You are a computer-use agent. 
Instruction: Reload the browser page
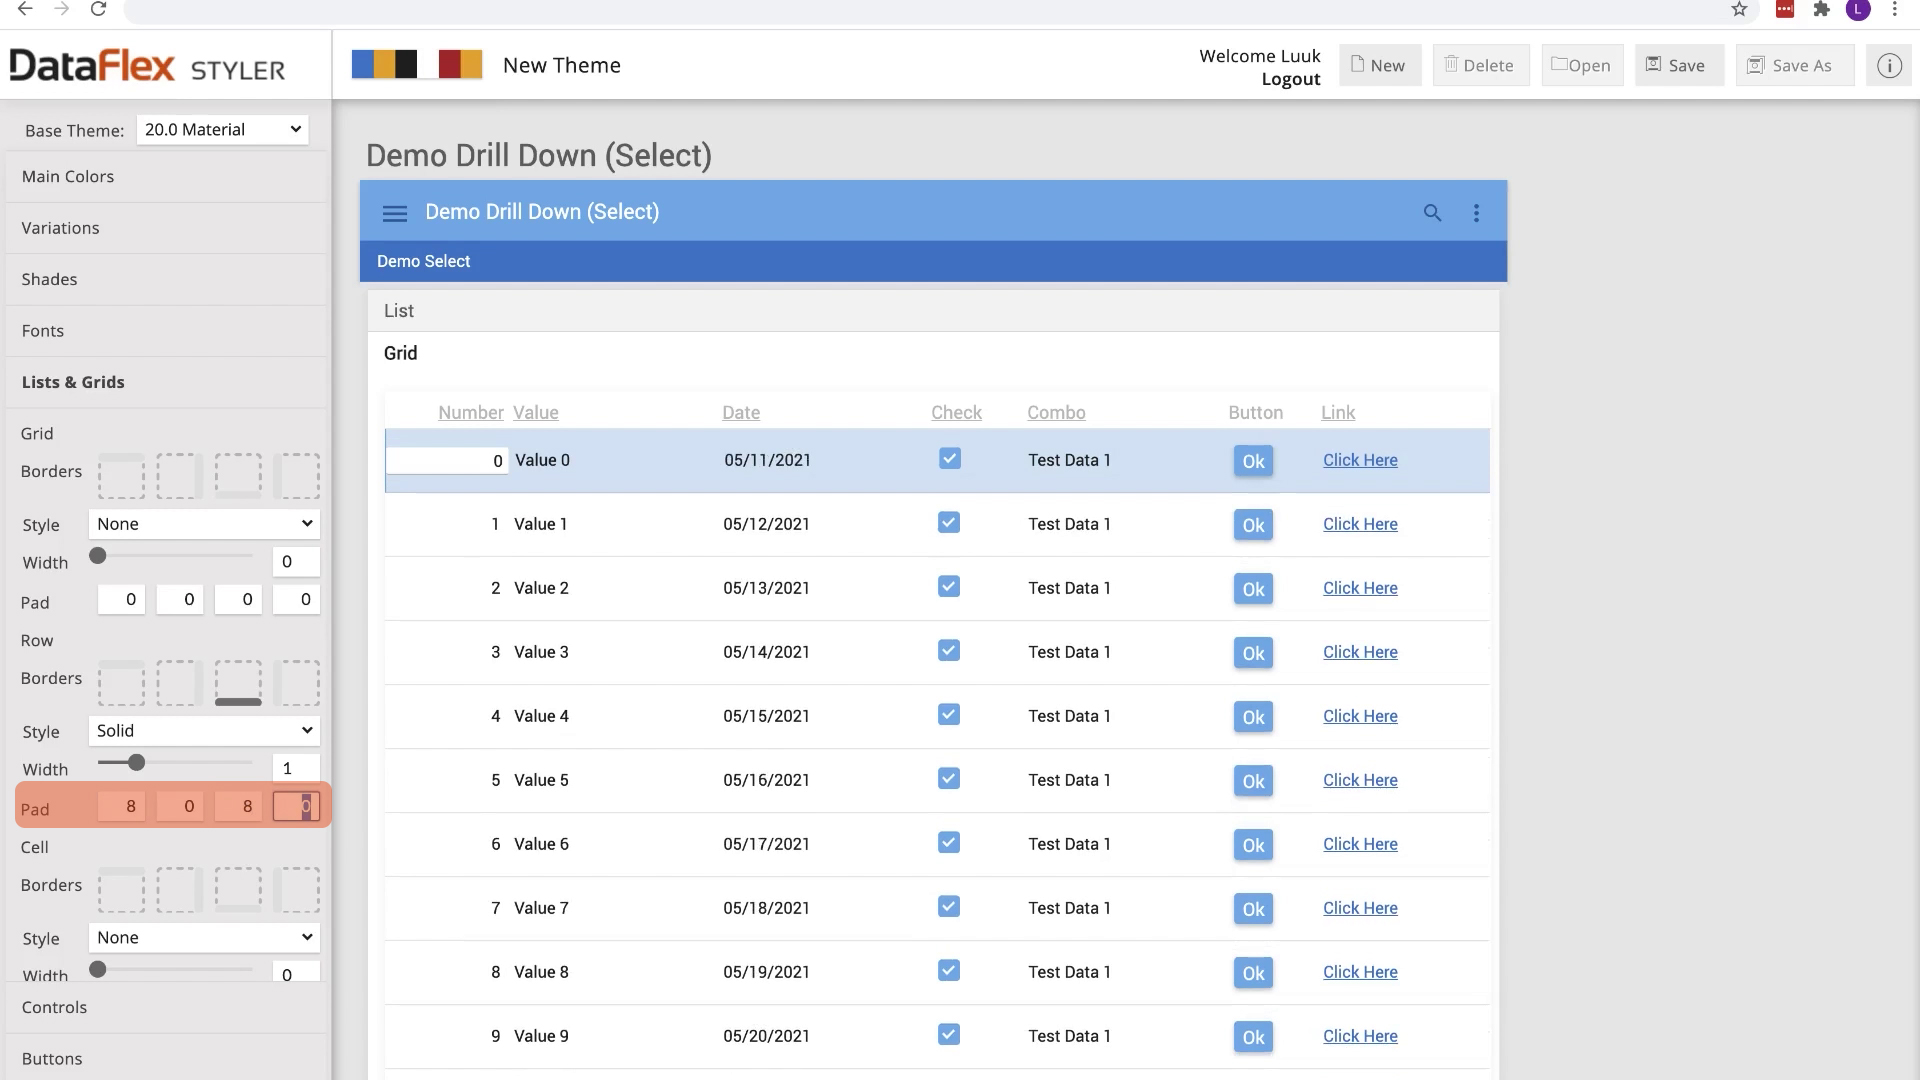[x=98, y=10]
